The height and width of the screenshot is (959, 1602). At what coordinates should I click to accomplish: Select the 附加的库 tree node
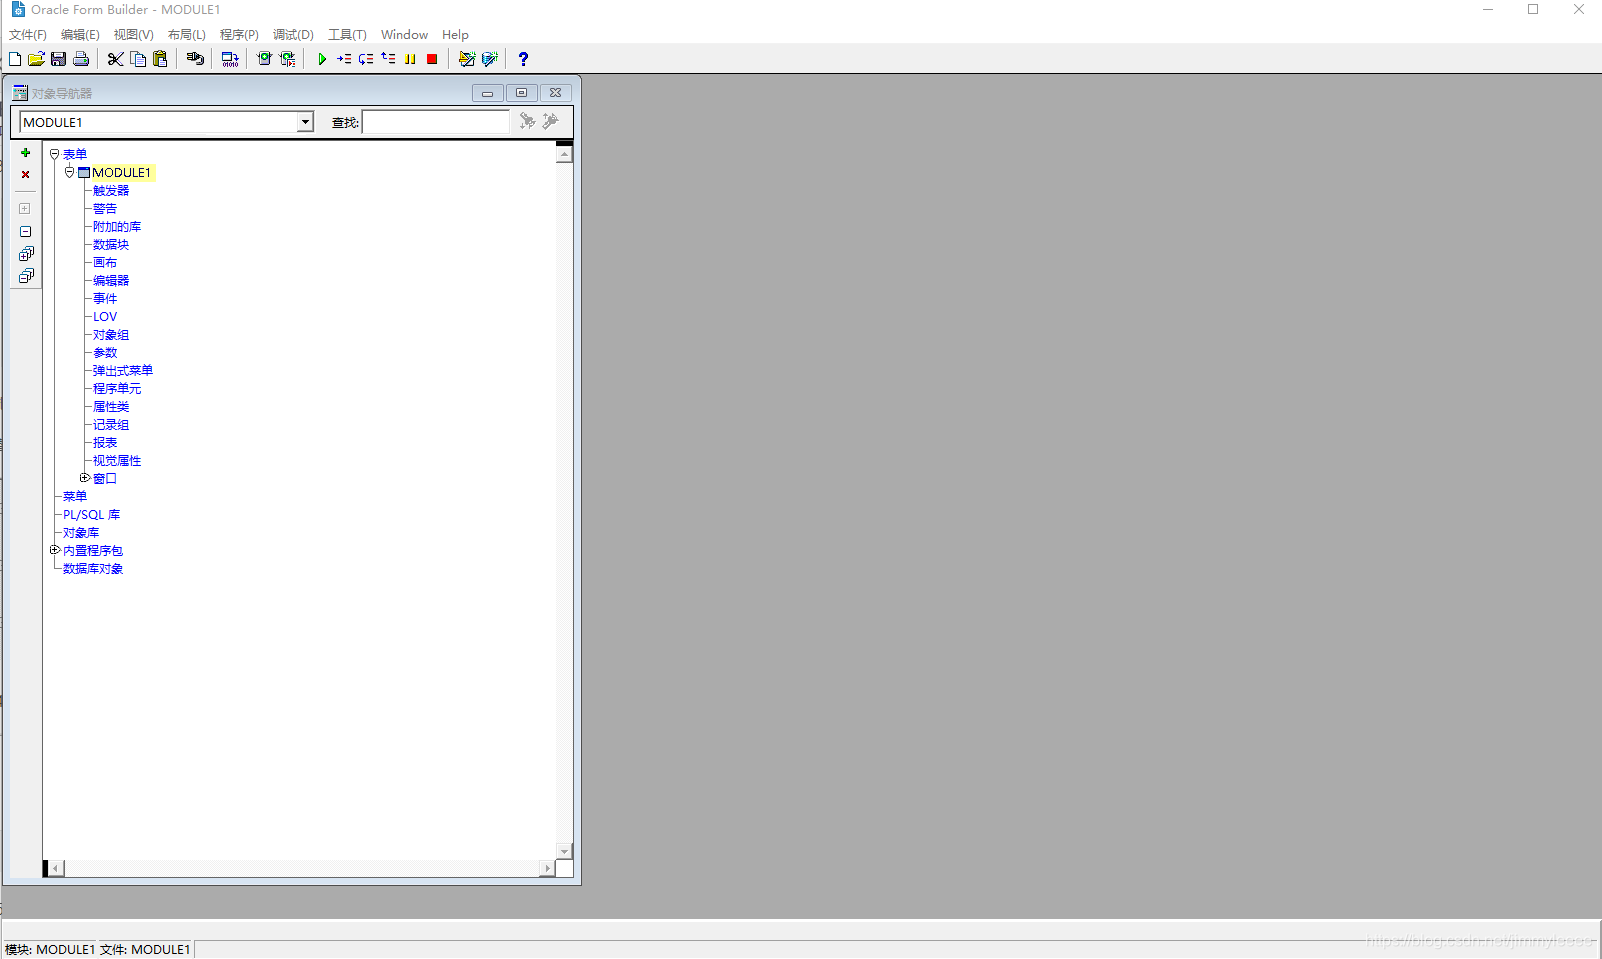click(117, 226)
